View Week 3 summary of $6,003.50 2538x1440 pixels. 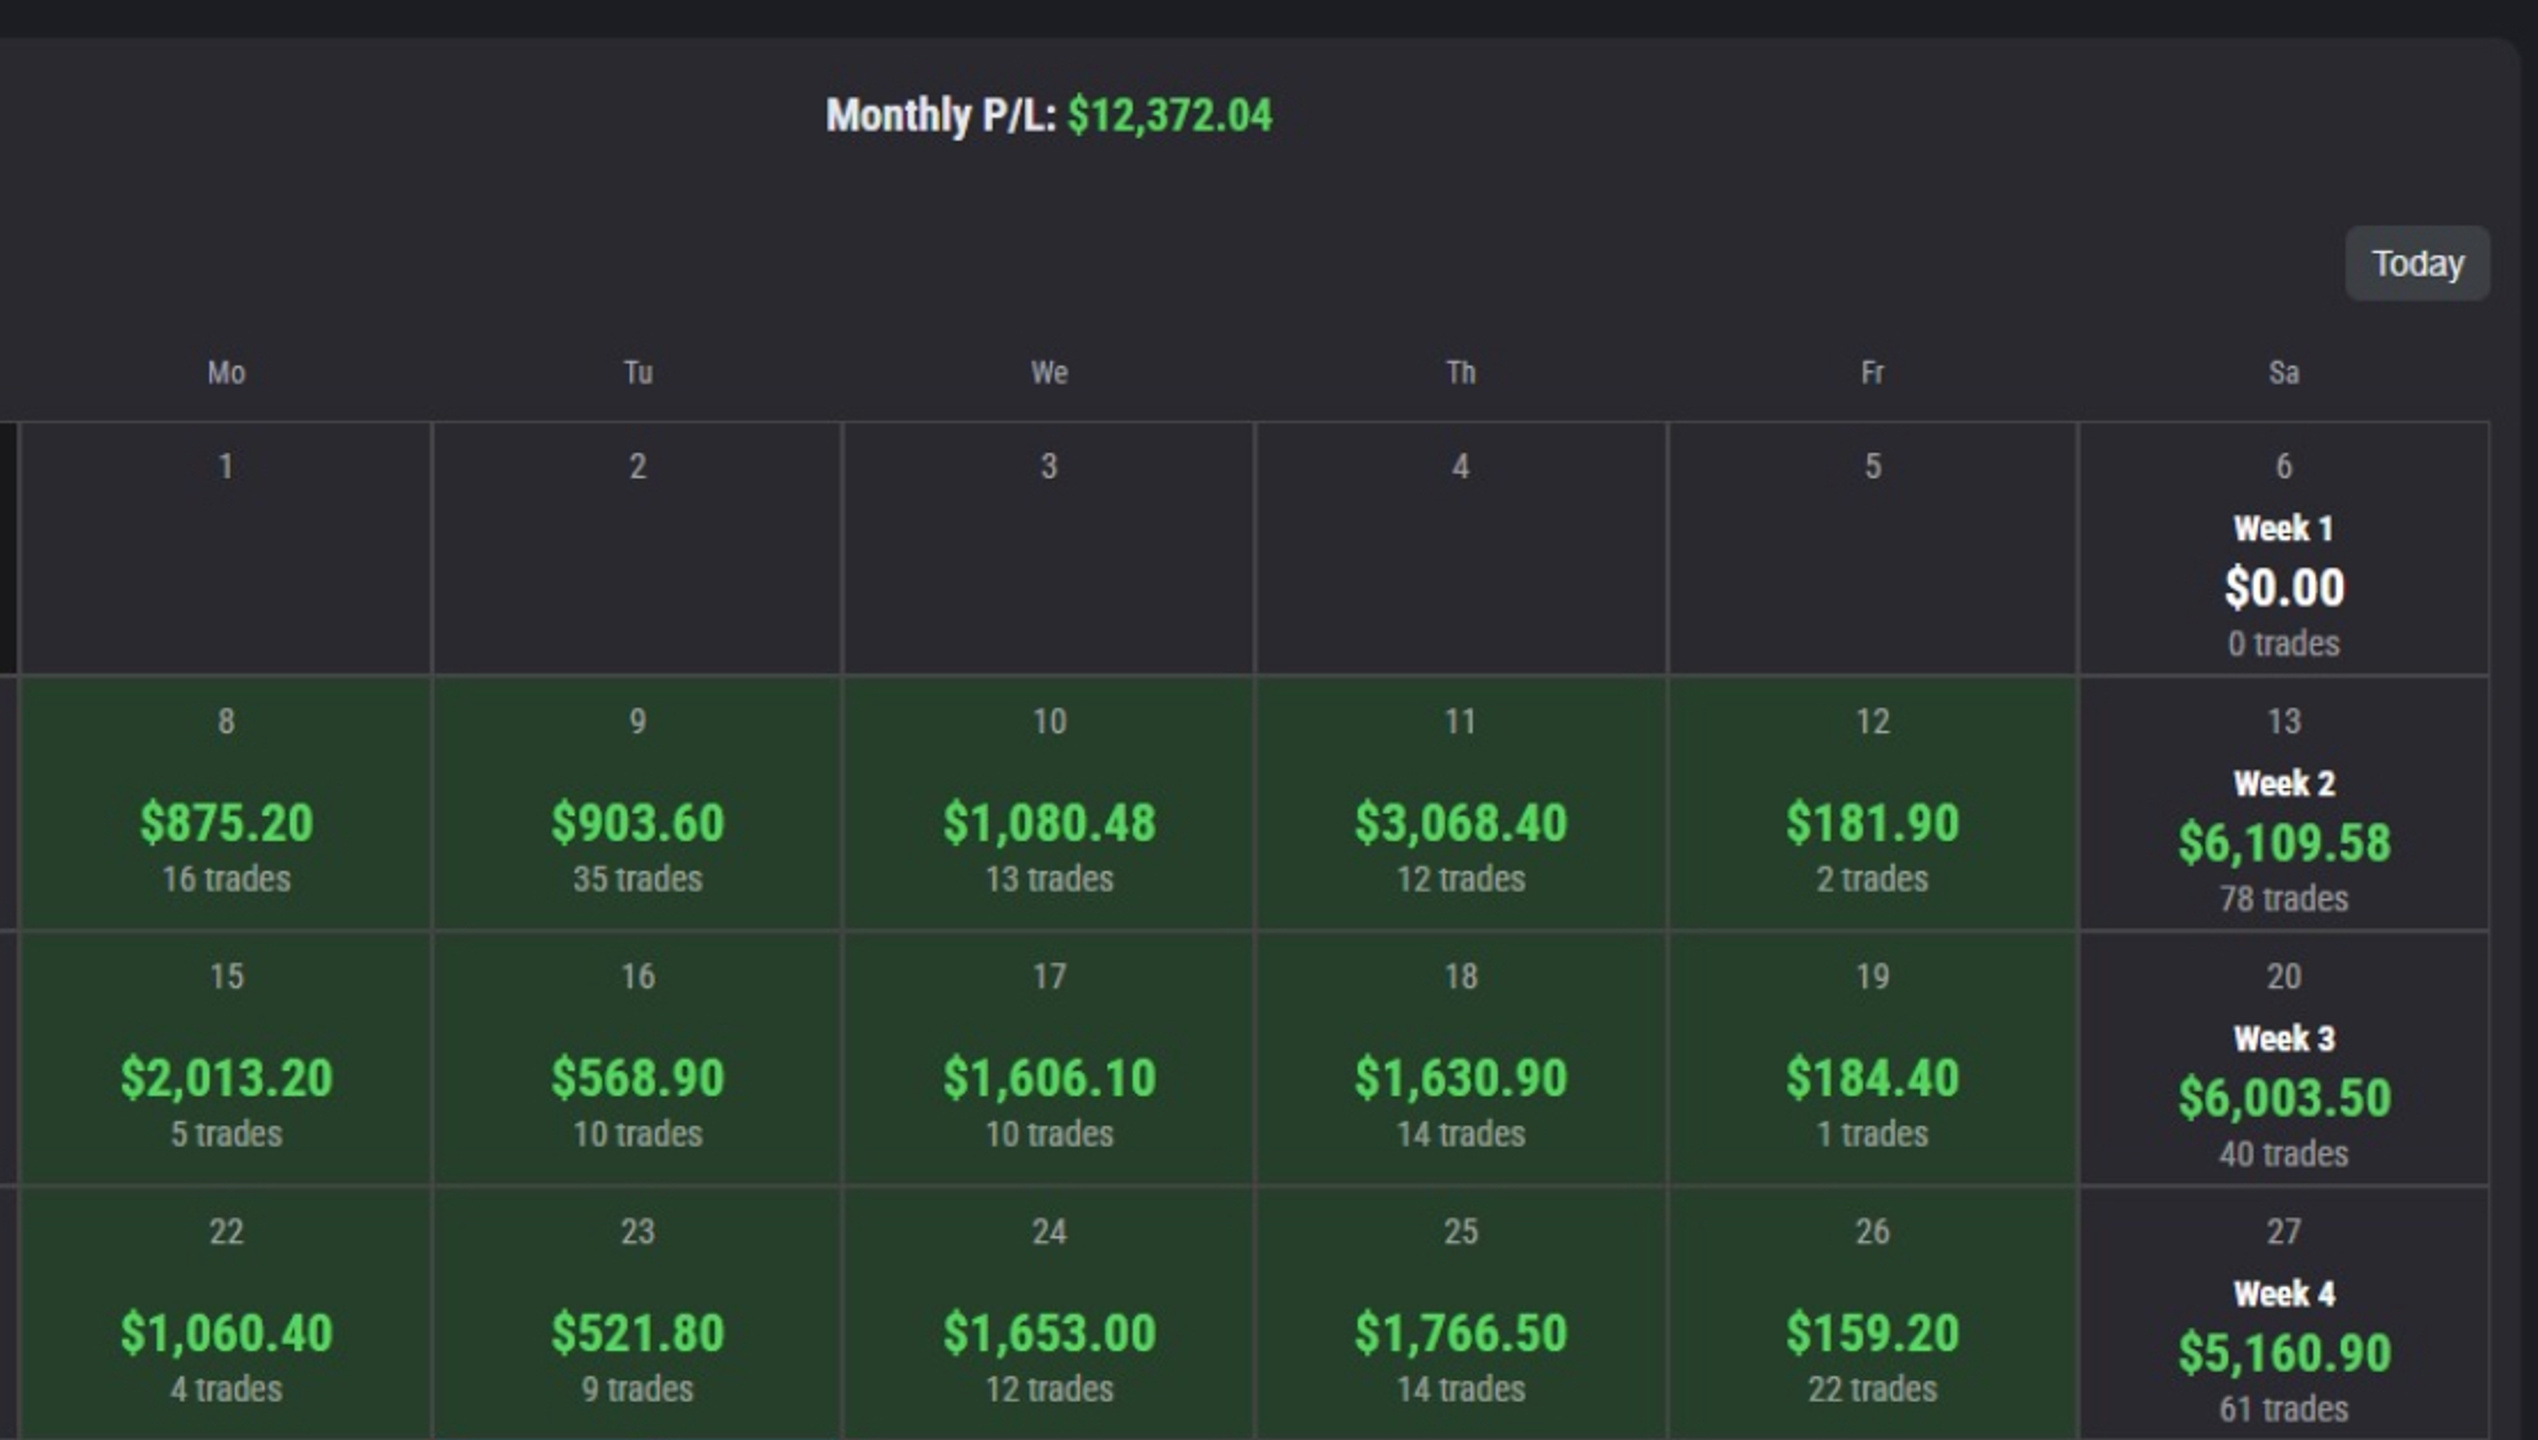(x=2284, y=1058)
